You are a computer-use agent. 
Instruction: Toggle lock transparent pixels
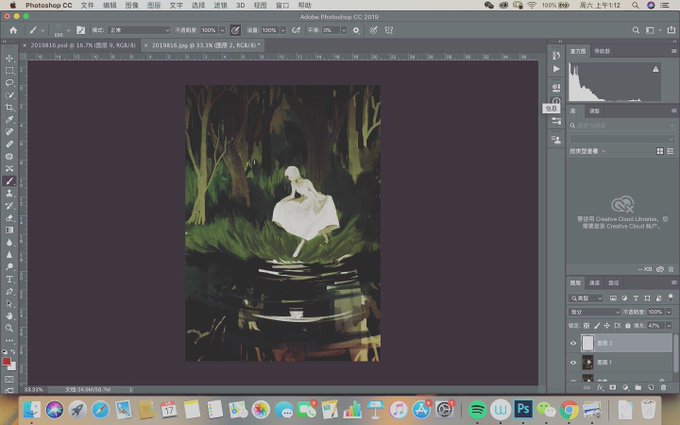click(x=586, y=325)
